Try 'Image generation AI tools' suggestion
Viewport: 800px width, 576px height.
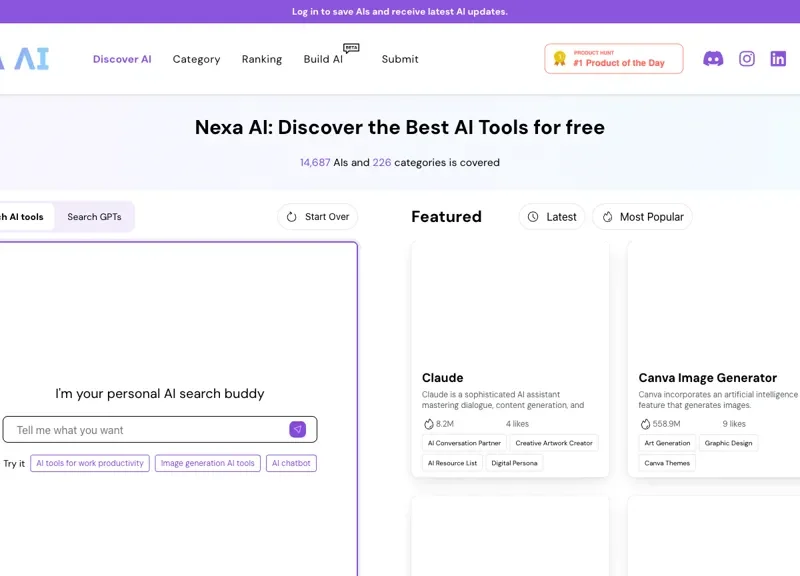pos(208,463)
